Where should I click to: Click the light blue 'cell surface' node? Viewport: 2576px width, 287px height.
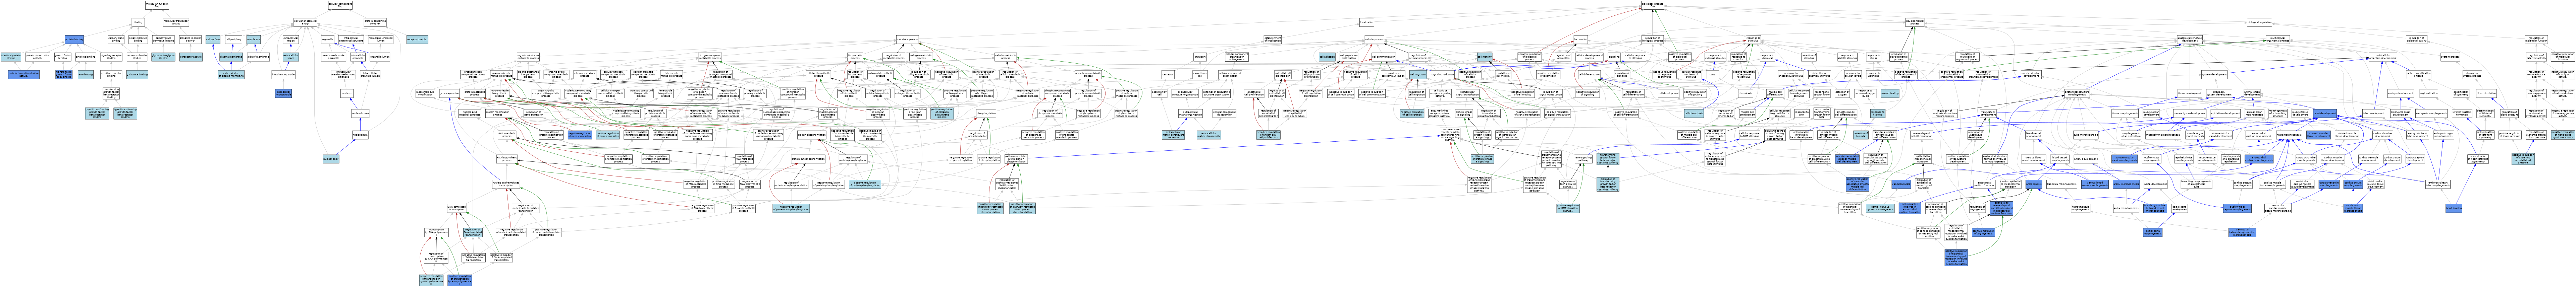coord(213,40)
